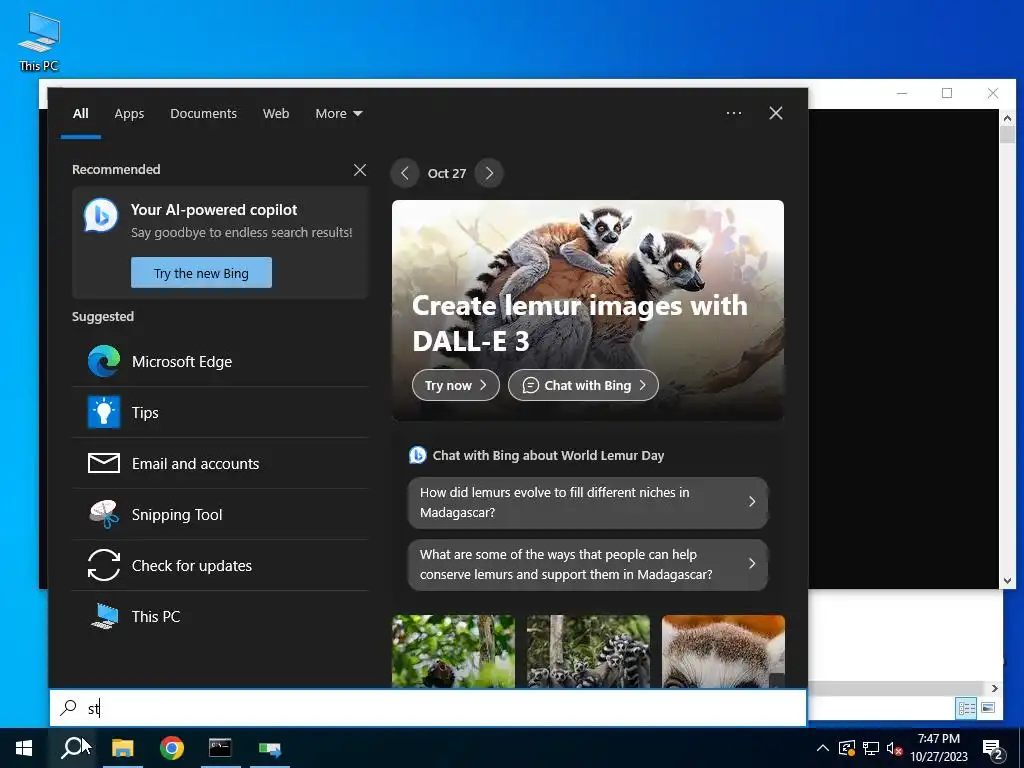This screenshot has height=768, width=1024.
Task: Click Chat with Bing button
Action: click(583, 385)
